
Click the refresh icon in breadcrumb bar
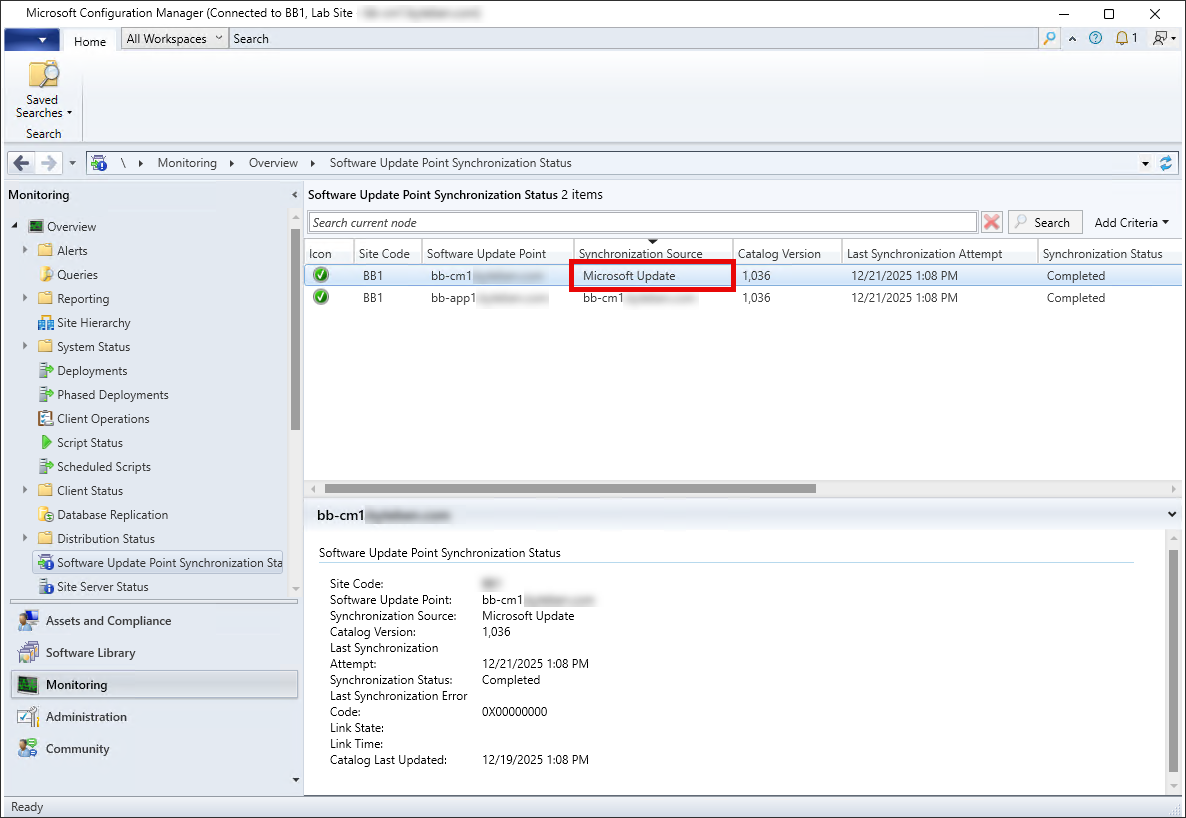point(1166,163)
